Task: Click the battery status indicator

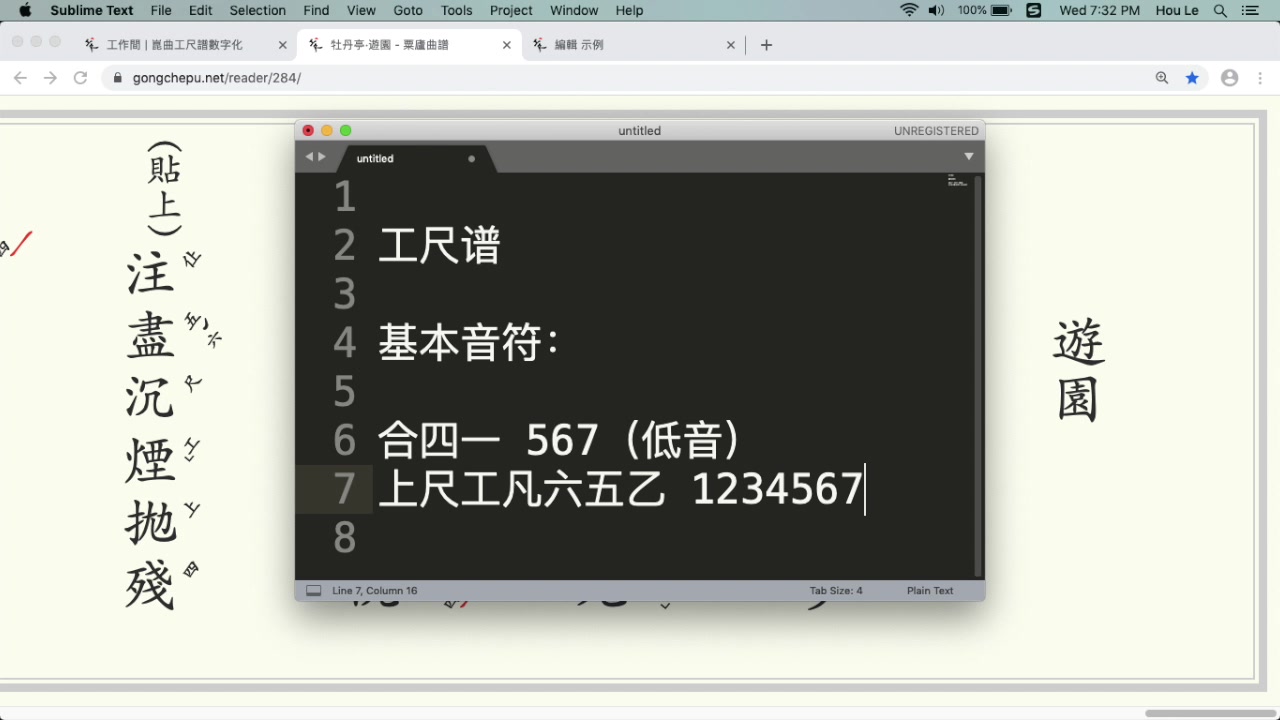Action: [985, 10]
